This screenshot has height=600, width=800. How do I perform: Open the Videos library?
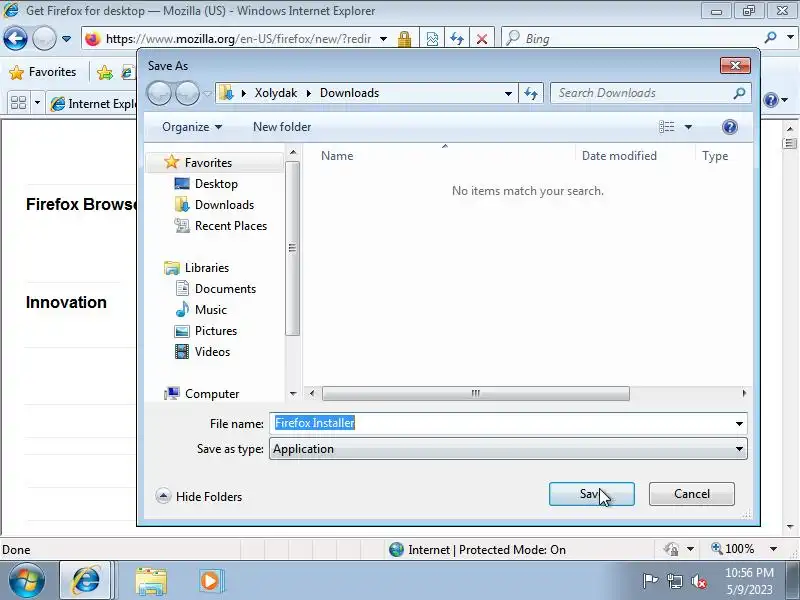(203, 352)
